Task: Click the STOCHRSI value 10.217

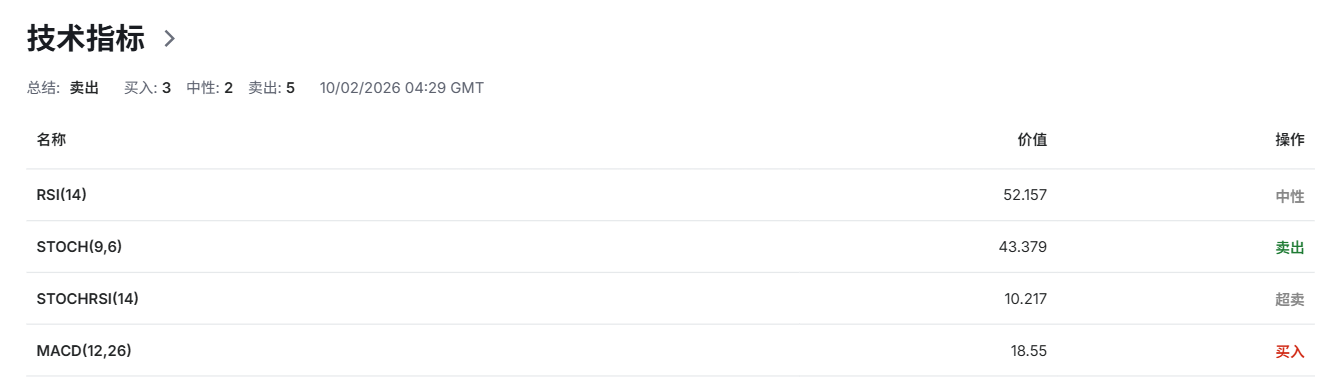Action: click(1026, 298)
